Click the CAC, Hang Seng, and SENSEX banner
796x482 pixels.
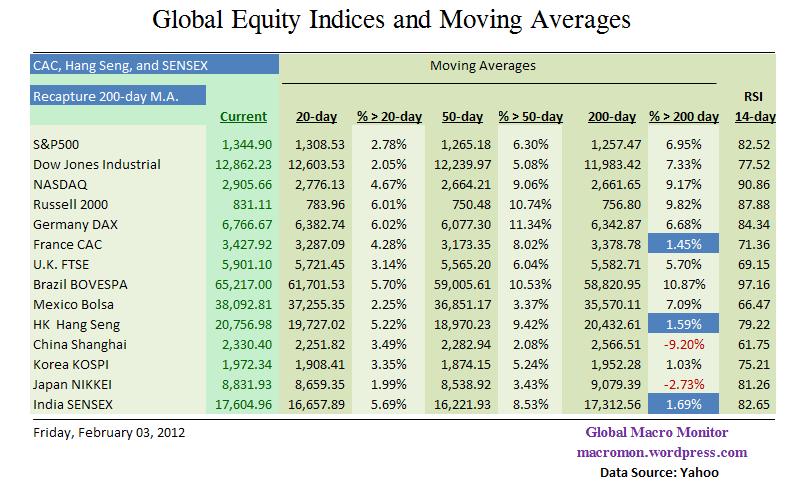pyautogui.click(x=140, y=66)
